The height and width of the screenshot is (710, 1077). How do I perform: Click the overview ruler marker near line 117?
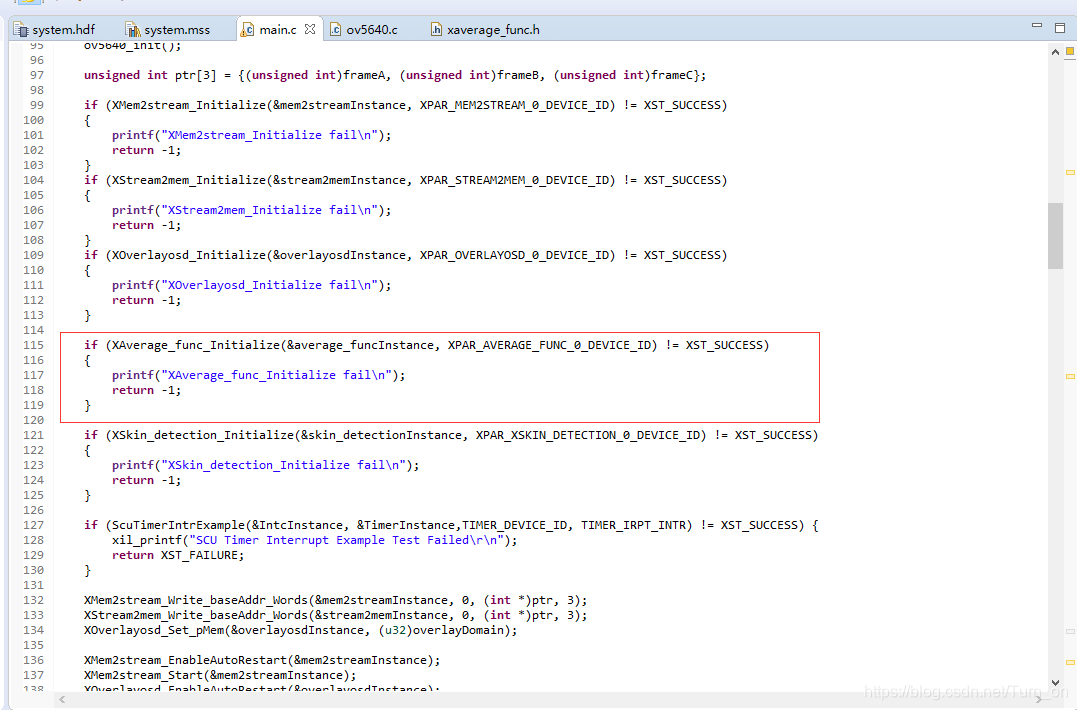pos(1069,376)
